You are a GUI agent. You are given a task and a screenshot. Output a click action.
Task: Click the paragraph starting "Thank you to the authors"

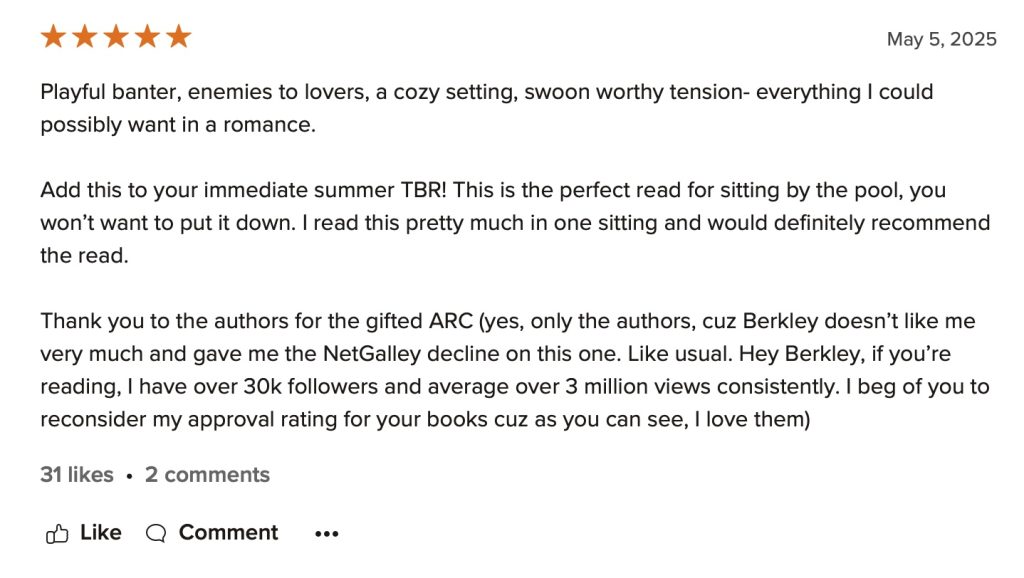coord(510,370)
